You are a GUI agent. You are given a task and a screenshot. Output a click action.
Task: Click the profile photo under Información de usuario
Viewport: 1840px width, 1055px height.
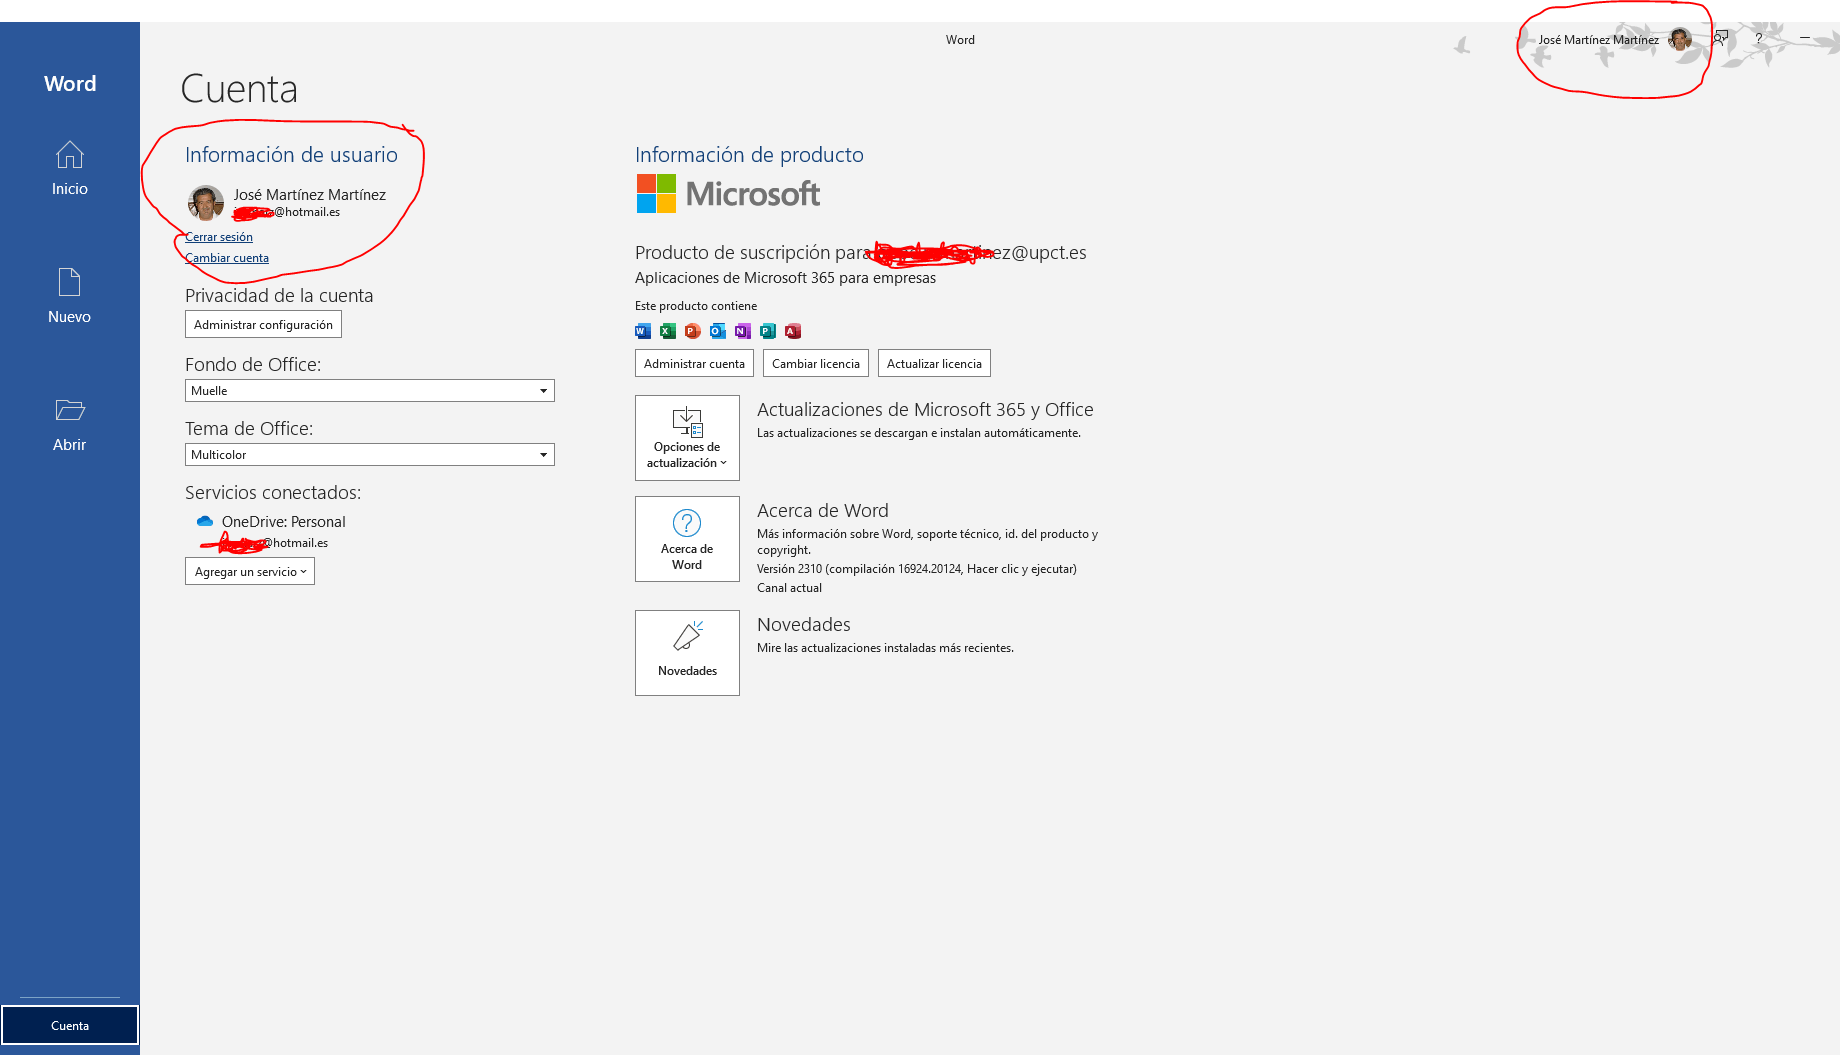[x=206, y=202]
